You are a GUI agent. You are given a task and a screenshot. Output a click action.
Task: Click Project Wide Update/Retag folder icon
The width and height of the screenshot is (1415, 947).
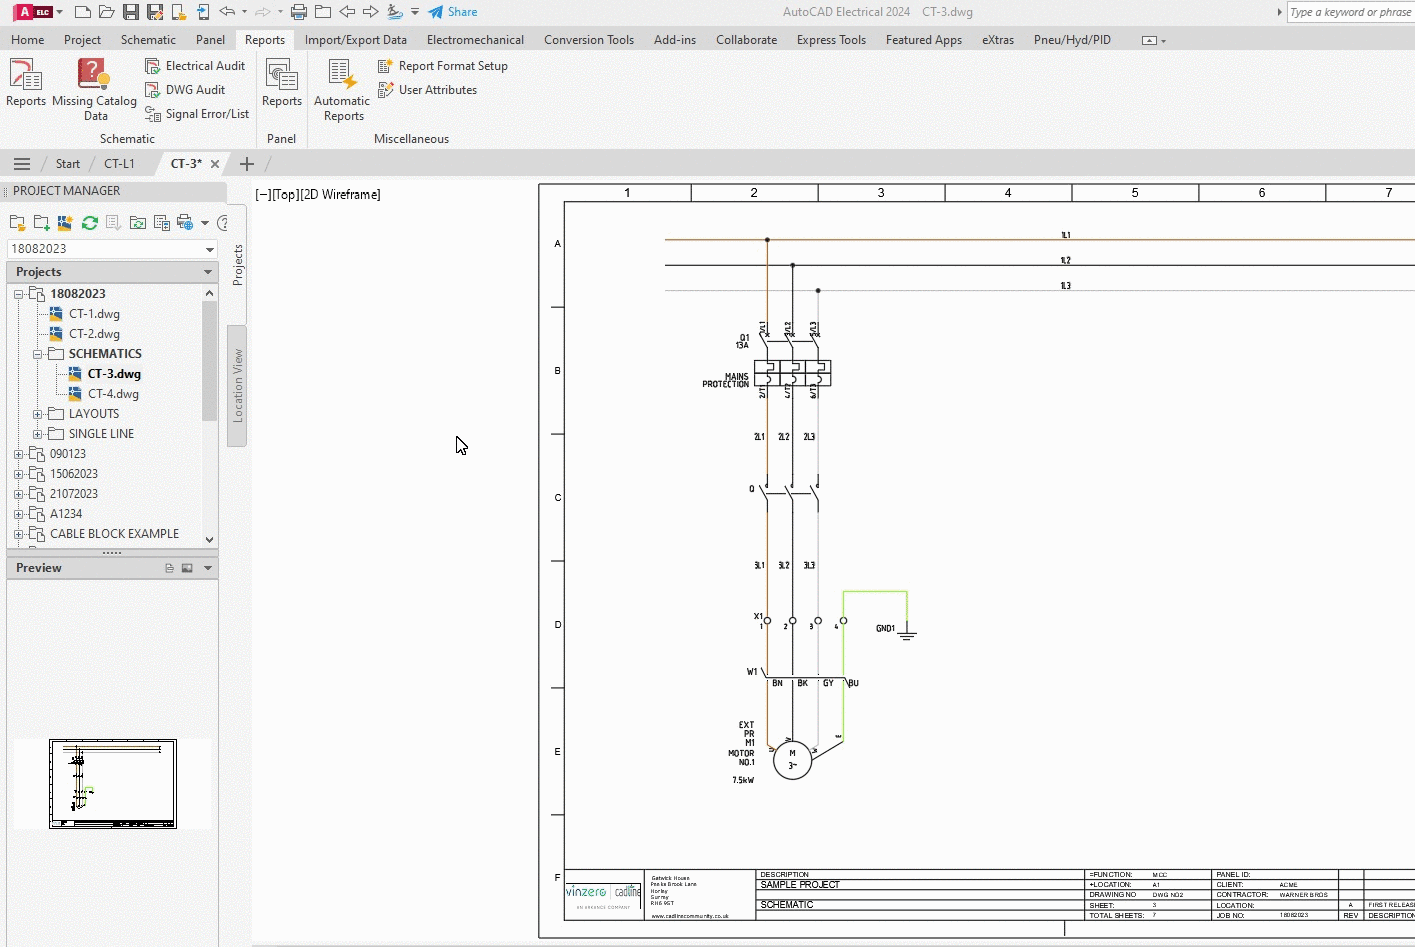click(138, 223)
